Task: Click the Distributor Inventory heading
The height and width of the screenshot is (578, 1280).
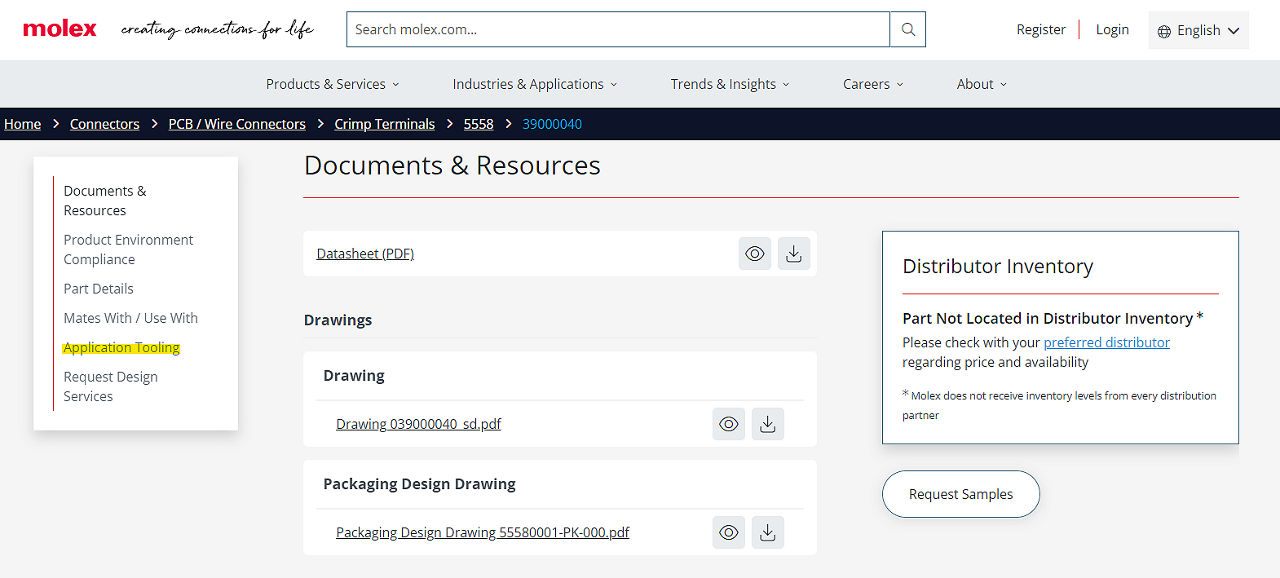Action: pyautogui.click(x=998, y=266)
